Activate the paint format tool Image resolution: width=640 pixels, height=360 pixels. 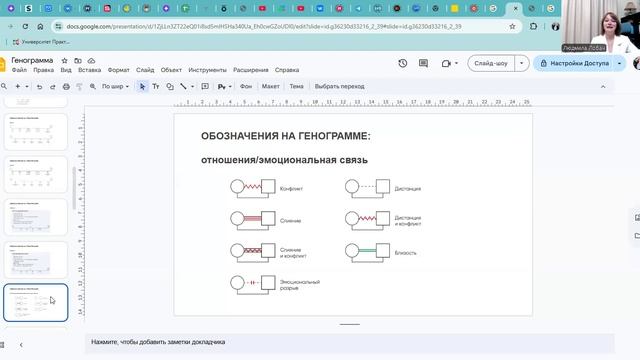[79, 87]
